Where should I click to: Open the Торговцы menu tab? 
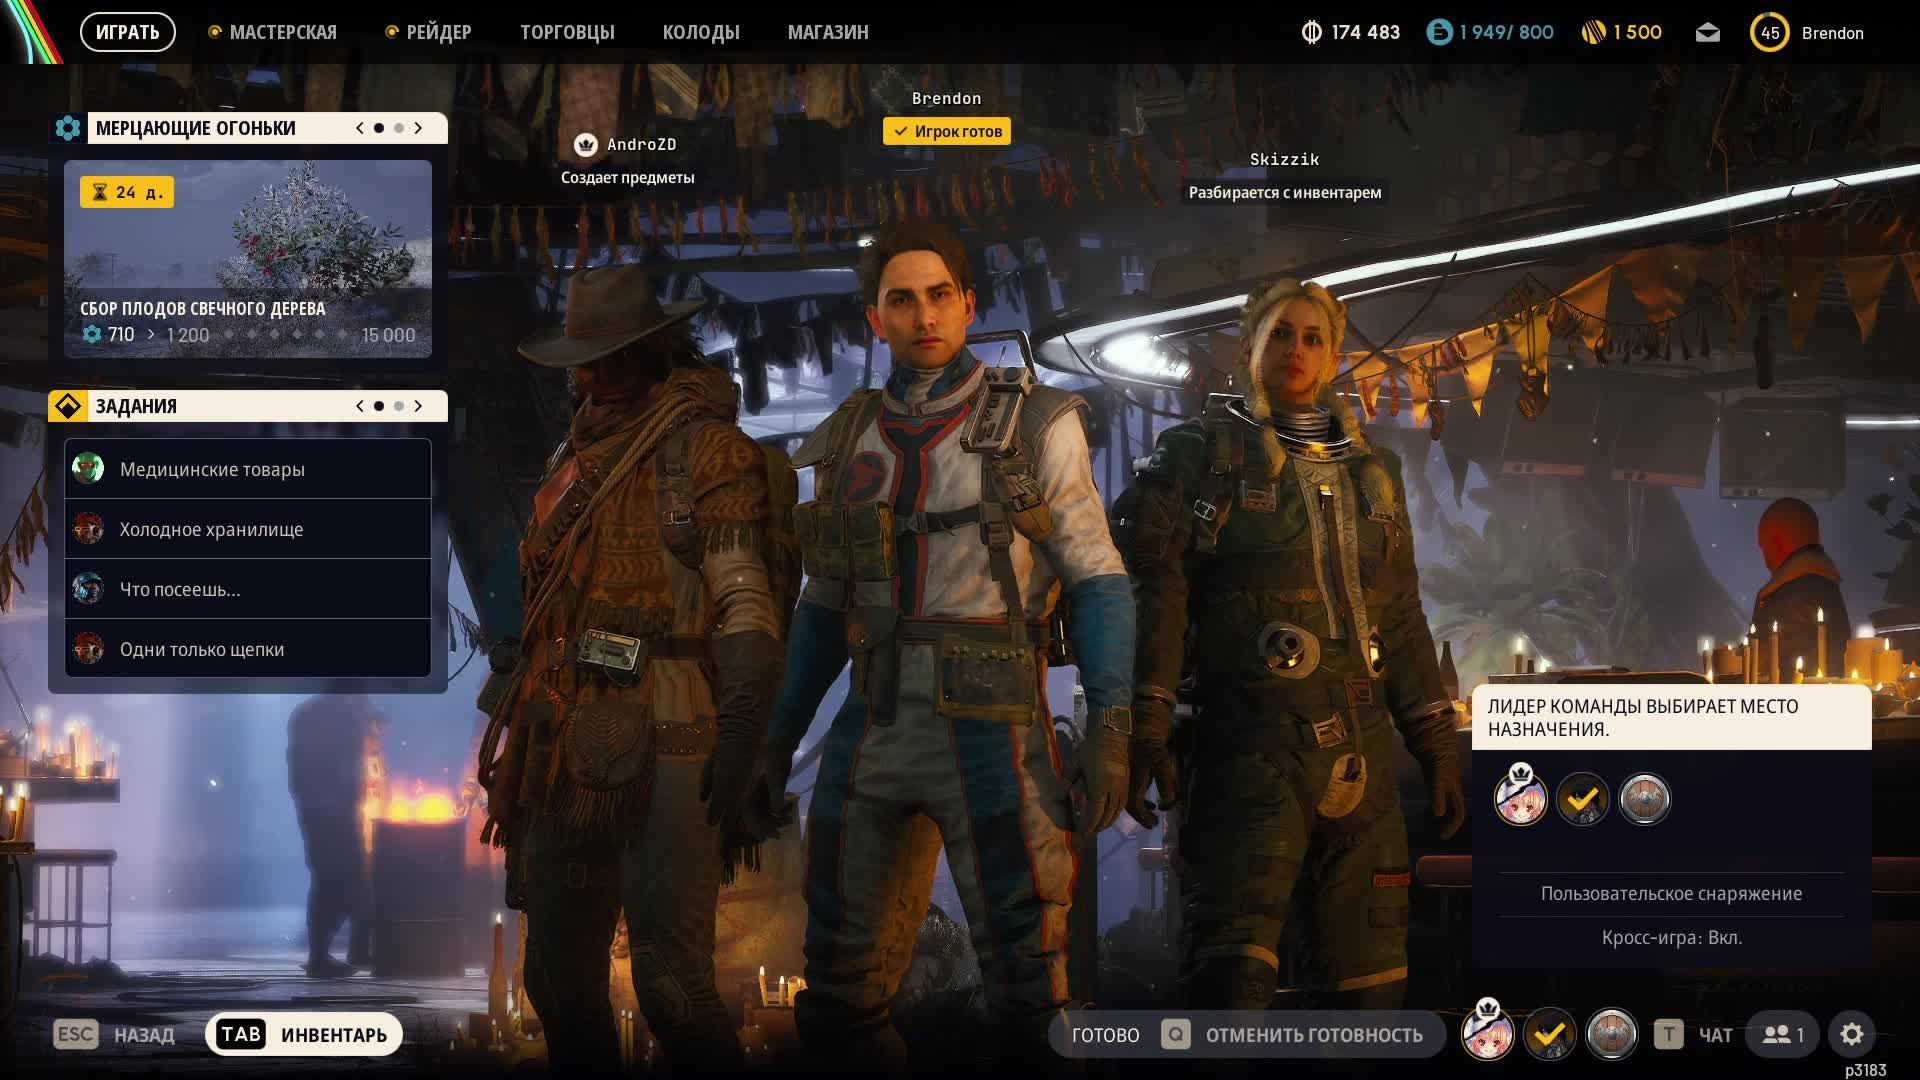567,32
